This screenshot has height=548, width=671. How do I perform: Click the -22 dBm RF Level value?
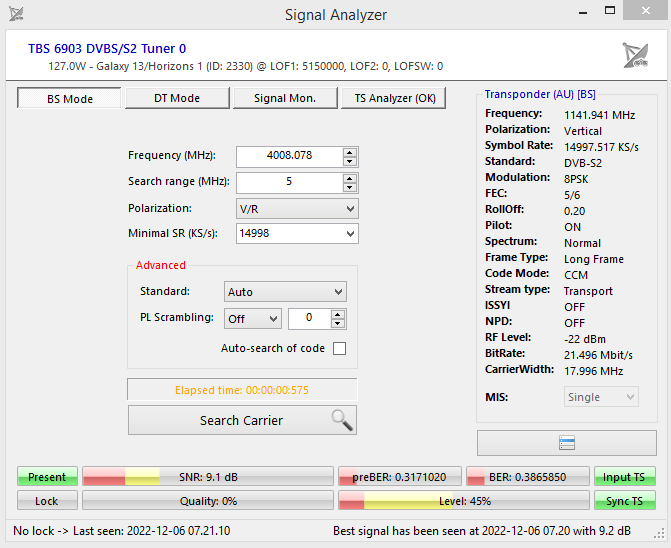coord(585,339)
